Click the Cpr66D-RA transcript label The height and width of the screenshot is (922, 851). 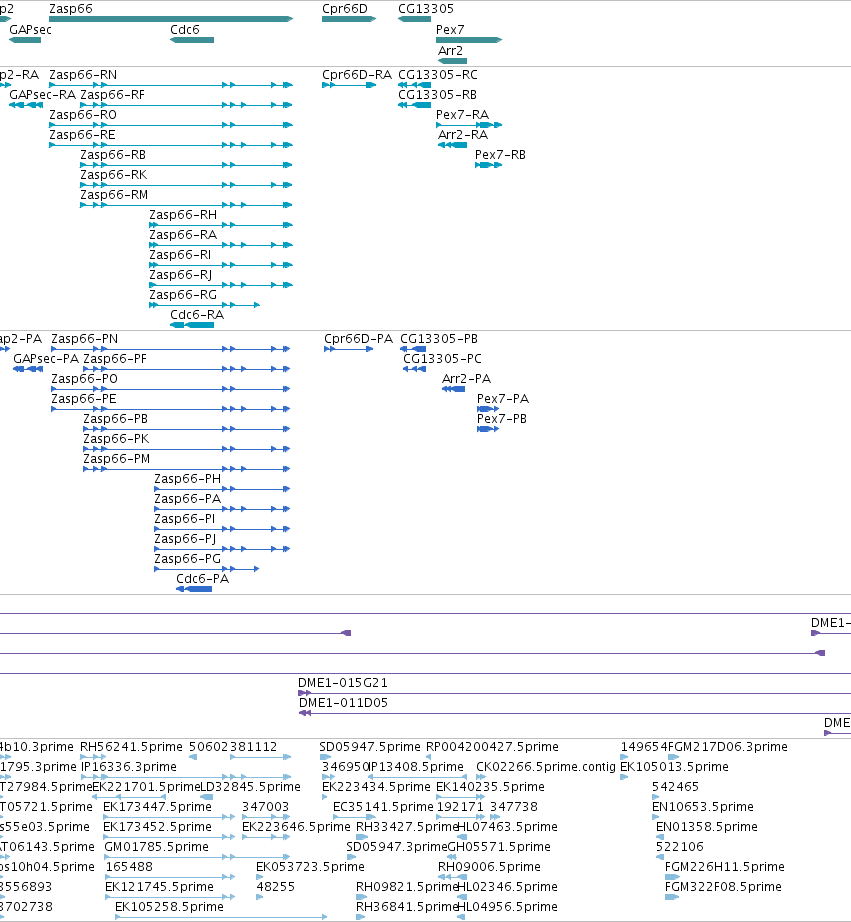[x=357, y=75]
